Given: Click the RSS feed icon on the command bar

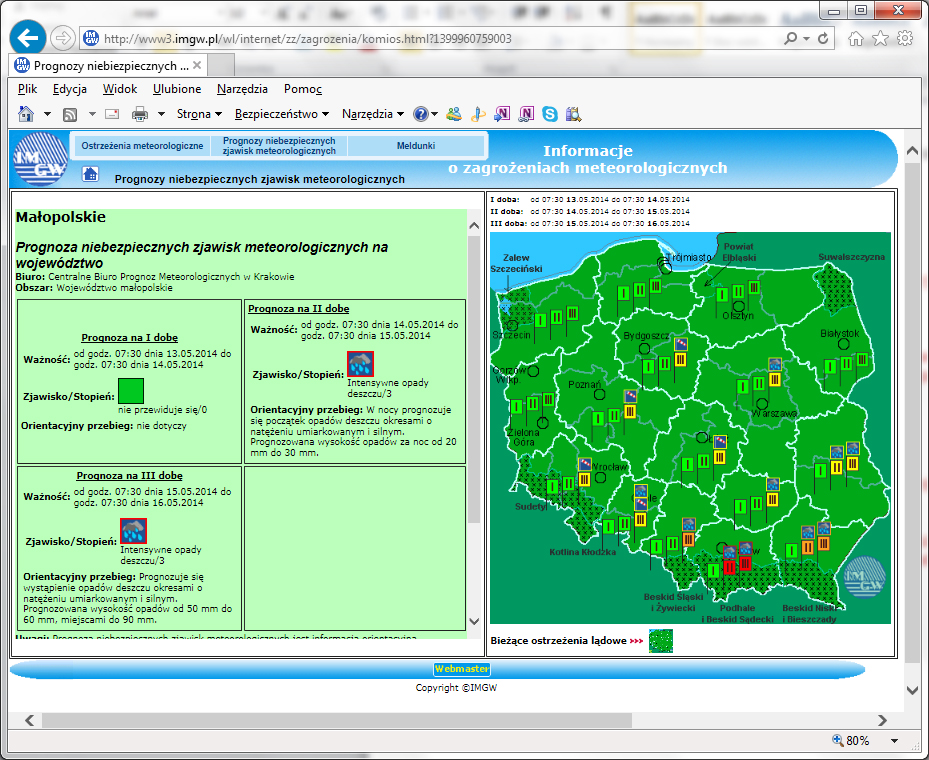Looking at the screenshot, I should click(x=69, y=114).
